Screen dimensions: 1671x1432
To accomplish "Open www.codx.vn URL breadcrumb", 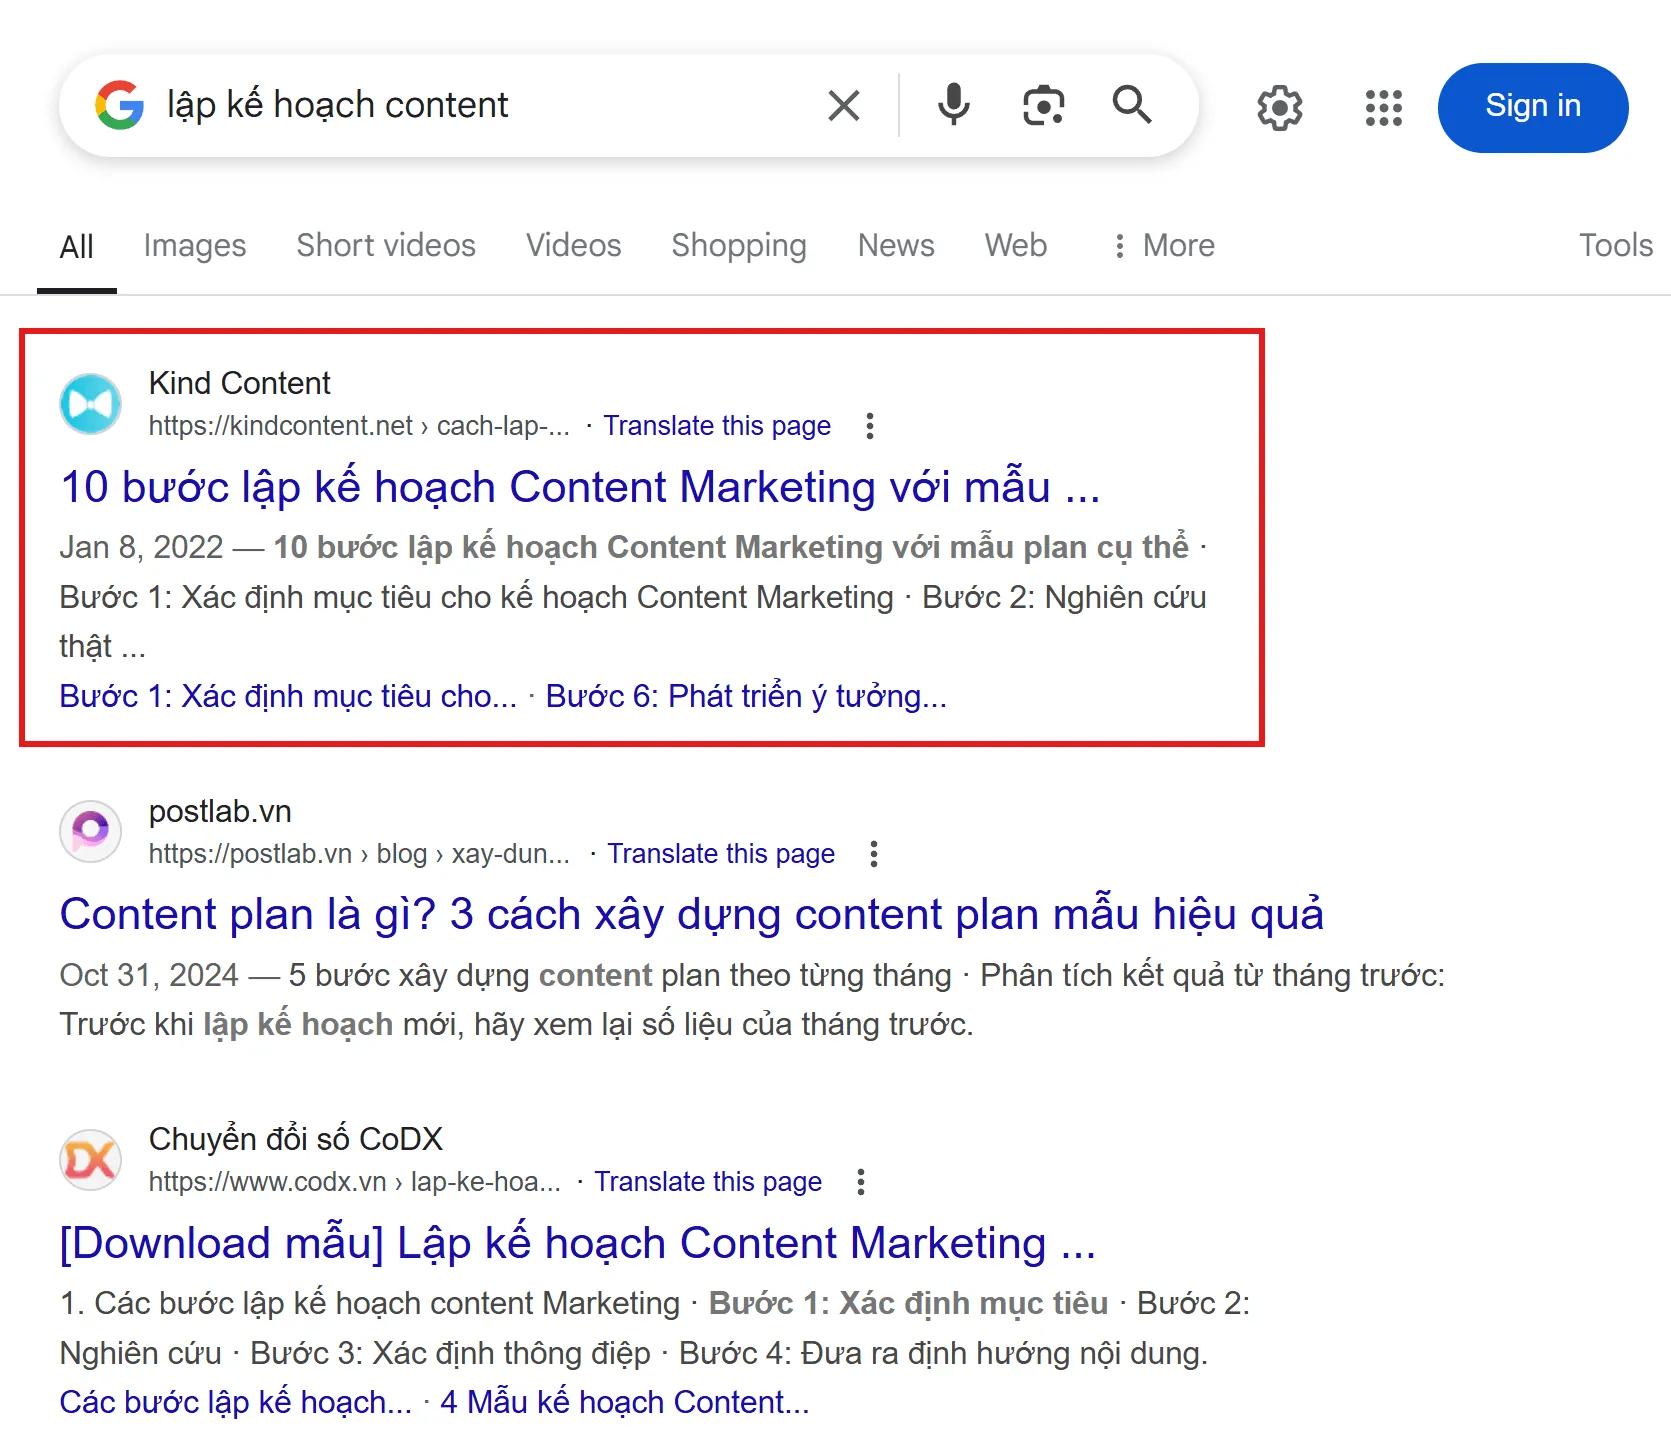I will click(355, 1182).
